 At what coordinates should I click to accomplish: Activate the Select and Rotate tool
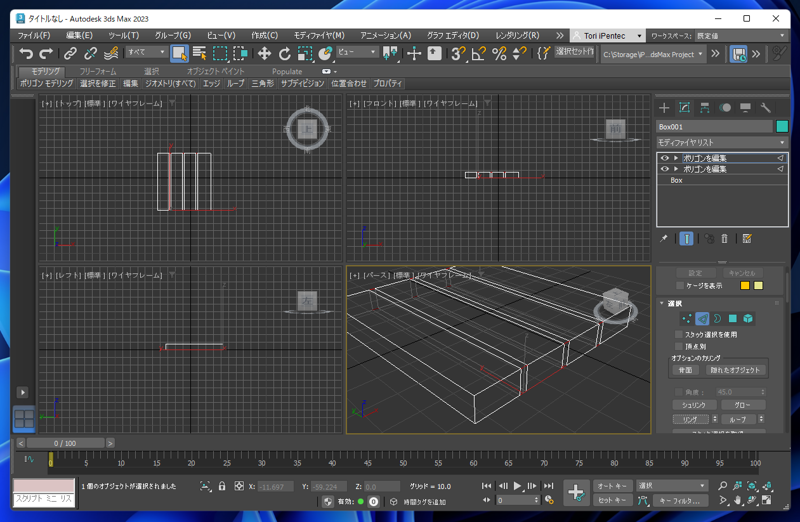click(284, 53)
